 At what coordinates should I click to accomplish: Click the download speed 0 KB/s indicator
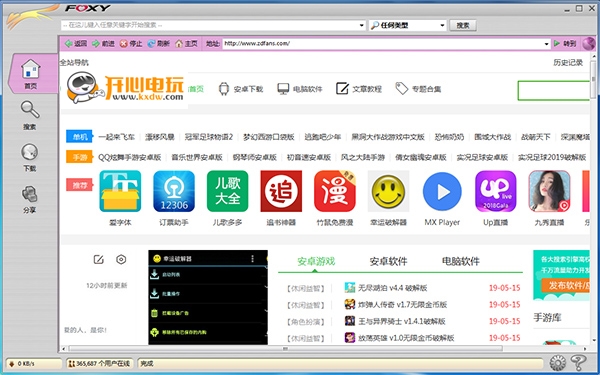coord(34,364)
